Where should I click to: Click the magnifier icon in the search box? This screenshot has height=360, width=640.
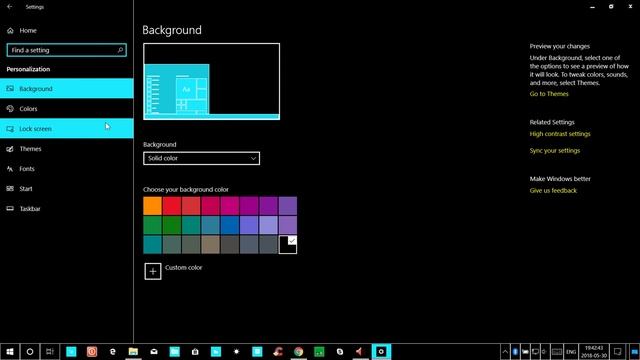(120, 50)
